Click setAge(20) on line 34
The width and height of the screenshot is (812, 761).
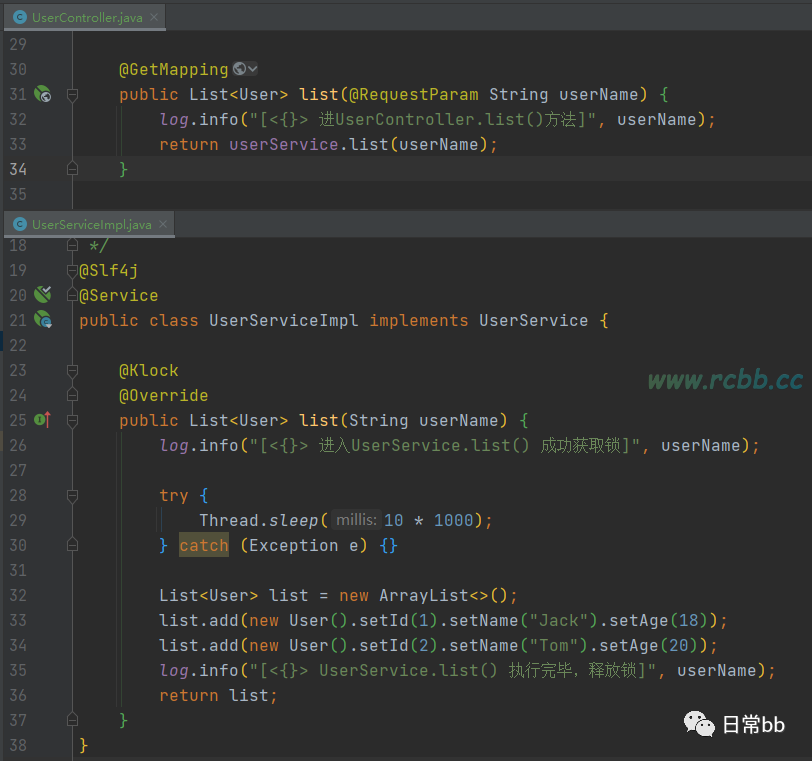click(649, 646)
